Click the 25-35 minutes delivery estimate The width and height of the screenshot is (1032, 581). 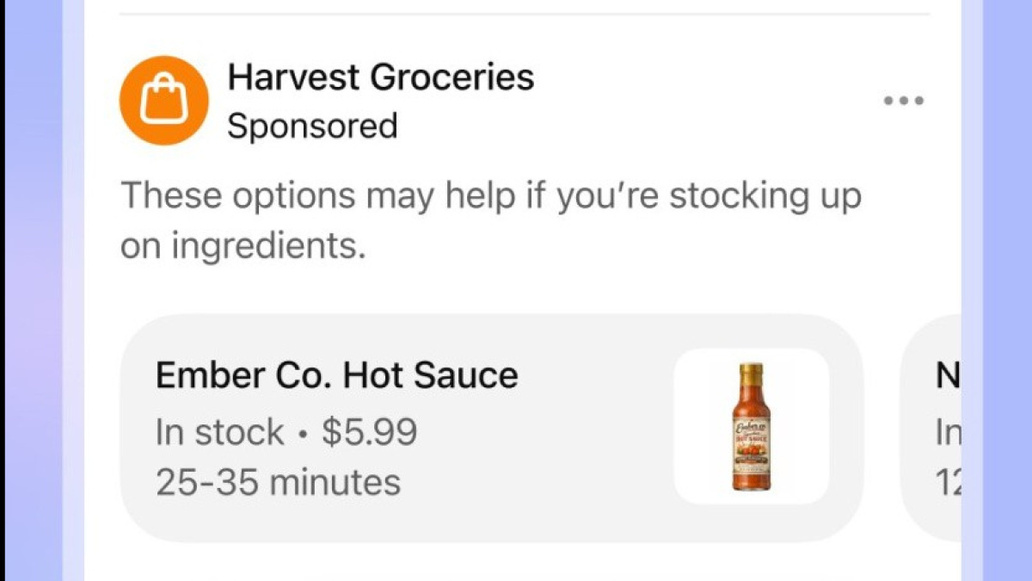point(278,483)
